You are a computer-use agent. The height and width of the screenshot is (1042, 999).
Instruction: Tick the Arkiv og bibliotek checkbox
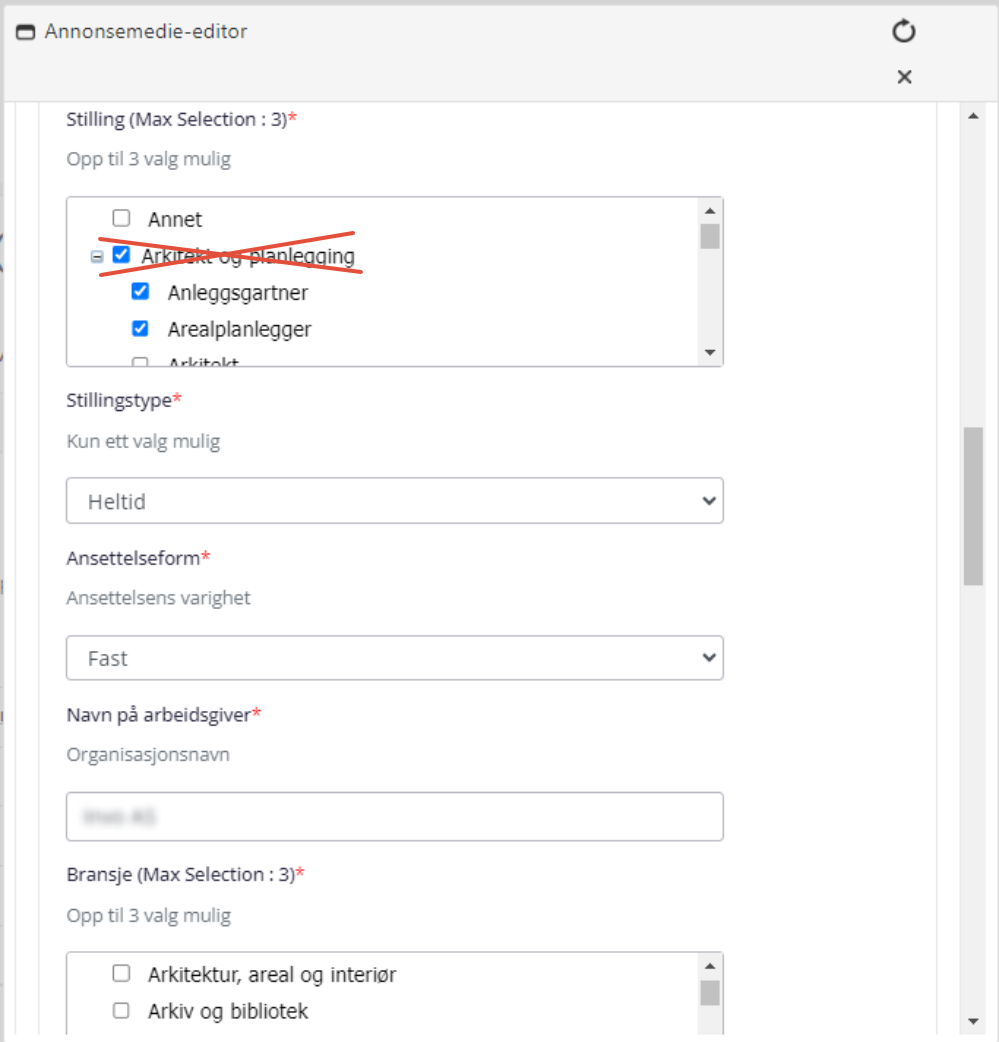[x=121, y=1011]
